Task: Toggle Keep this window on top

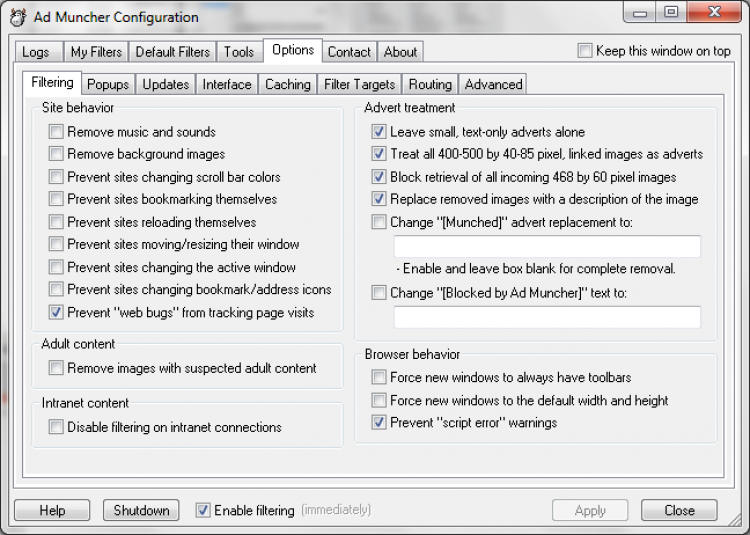Action: (585, 51)
